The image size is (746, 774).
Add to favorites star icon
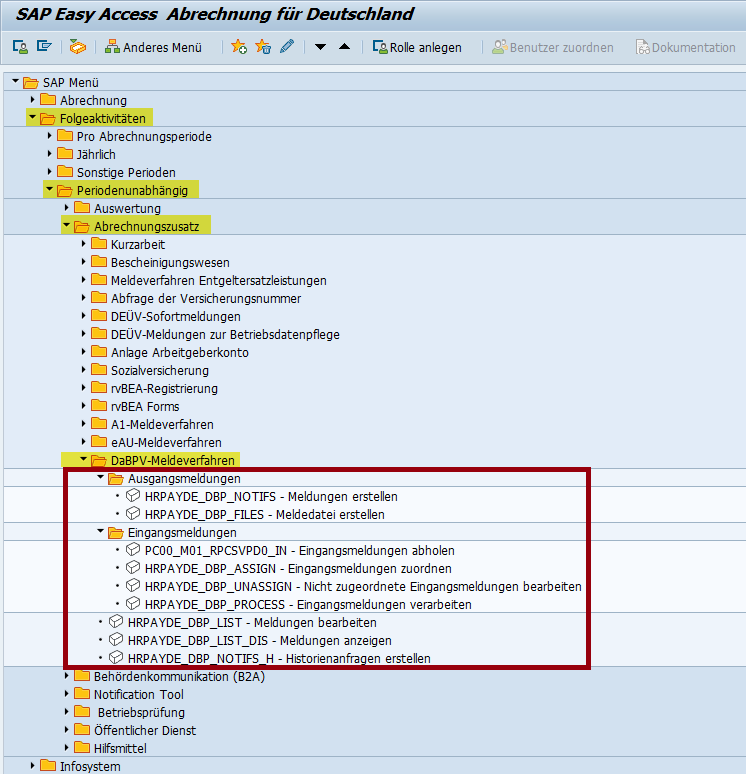239,47
